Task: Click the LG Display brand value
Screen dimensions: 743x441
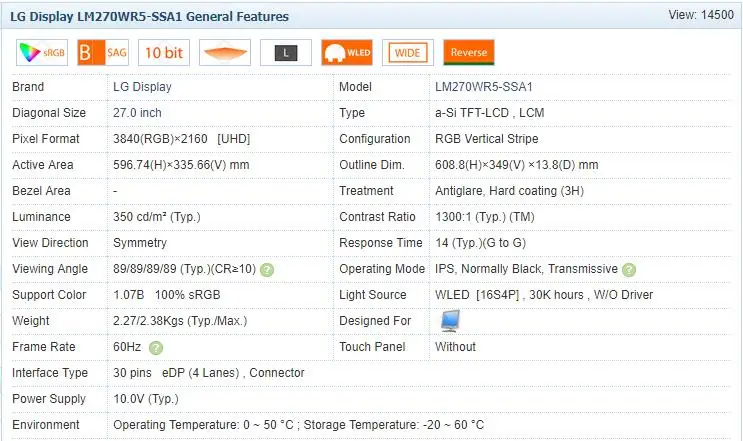Action: click(143, 87)
